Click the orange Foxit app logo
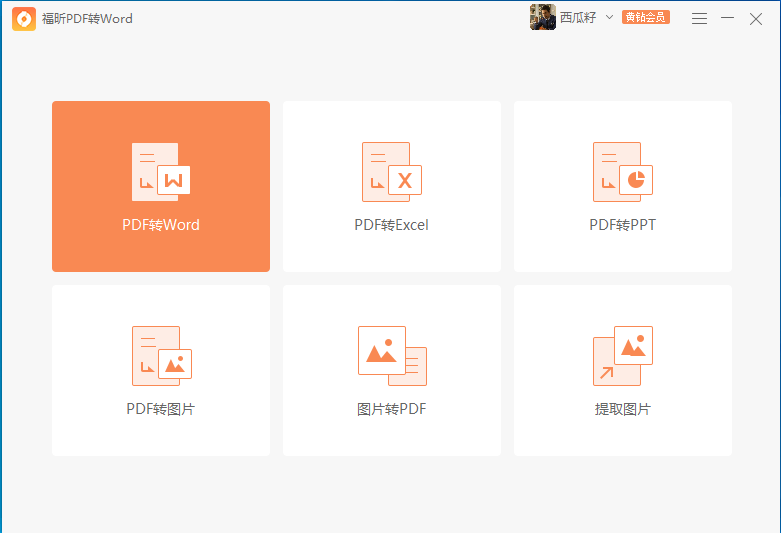This screenshot has width=781, height=533. (24, 19)
